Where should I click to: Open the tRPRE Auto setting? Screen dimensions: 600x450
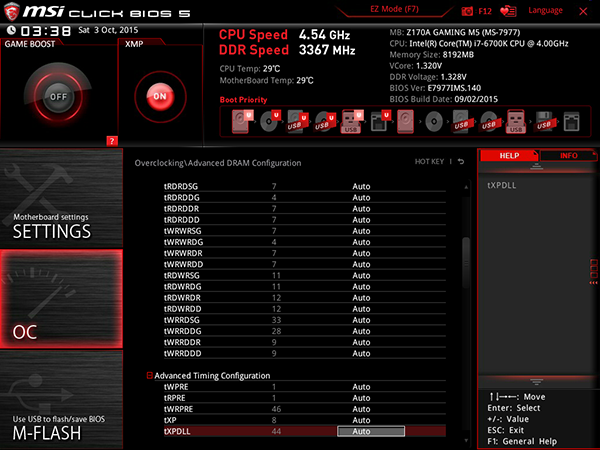(x=361, y=398)
